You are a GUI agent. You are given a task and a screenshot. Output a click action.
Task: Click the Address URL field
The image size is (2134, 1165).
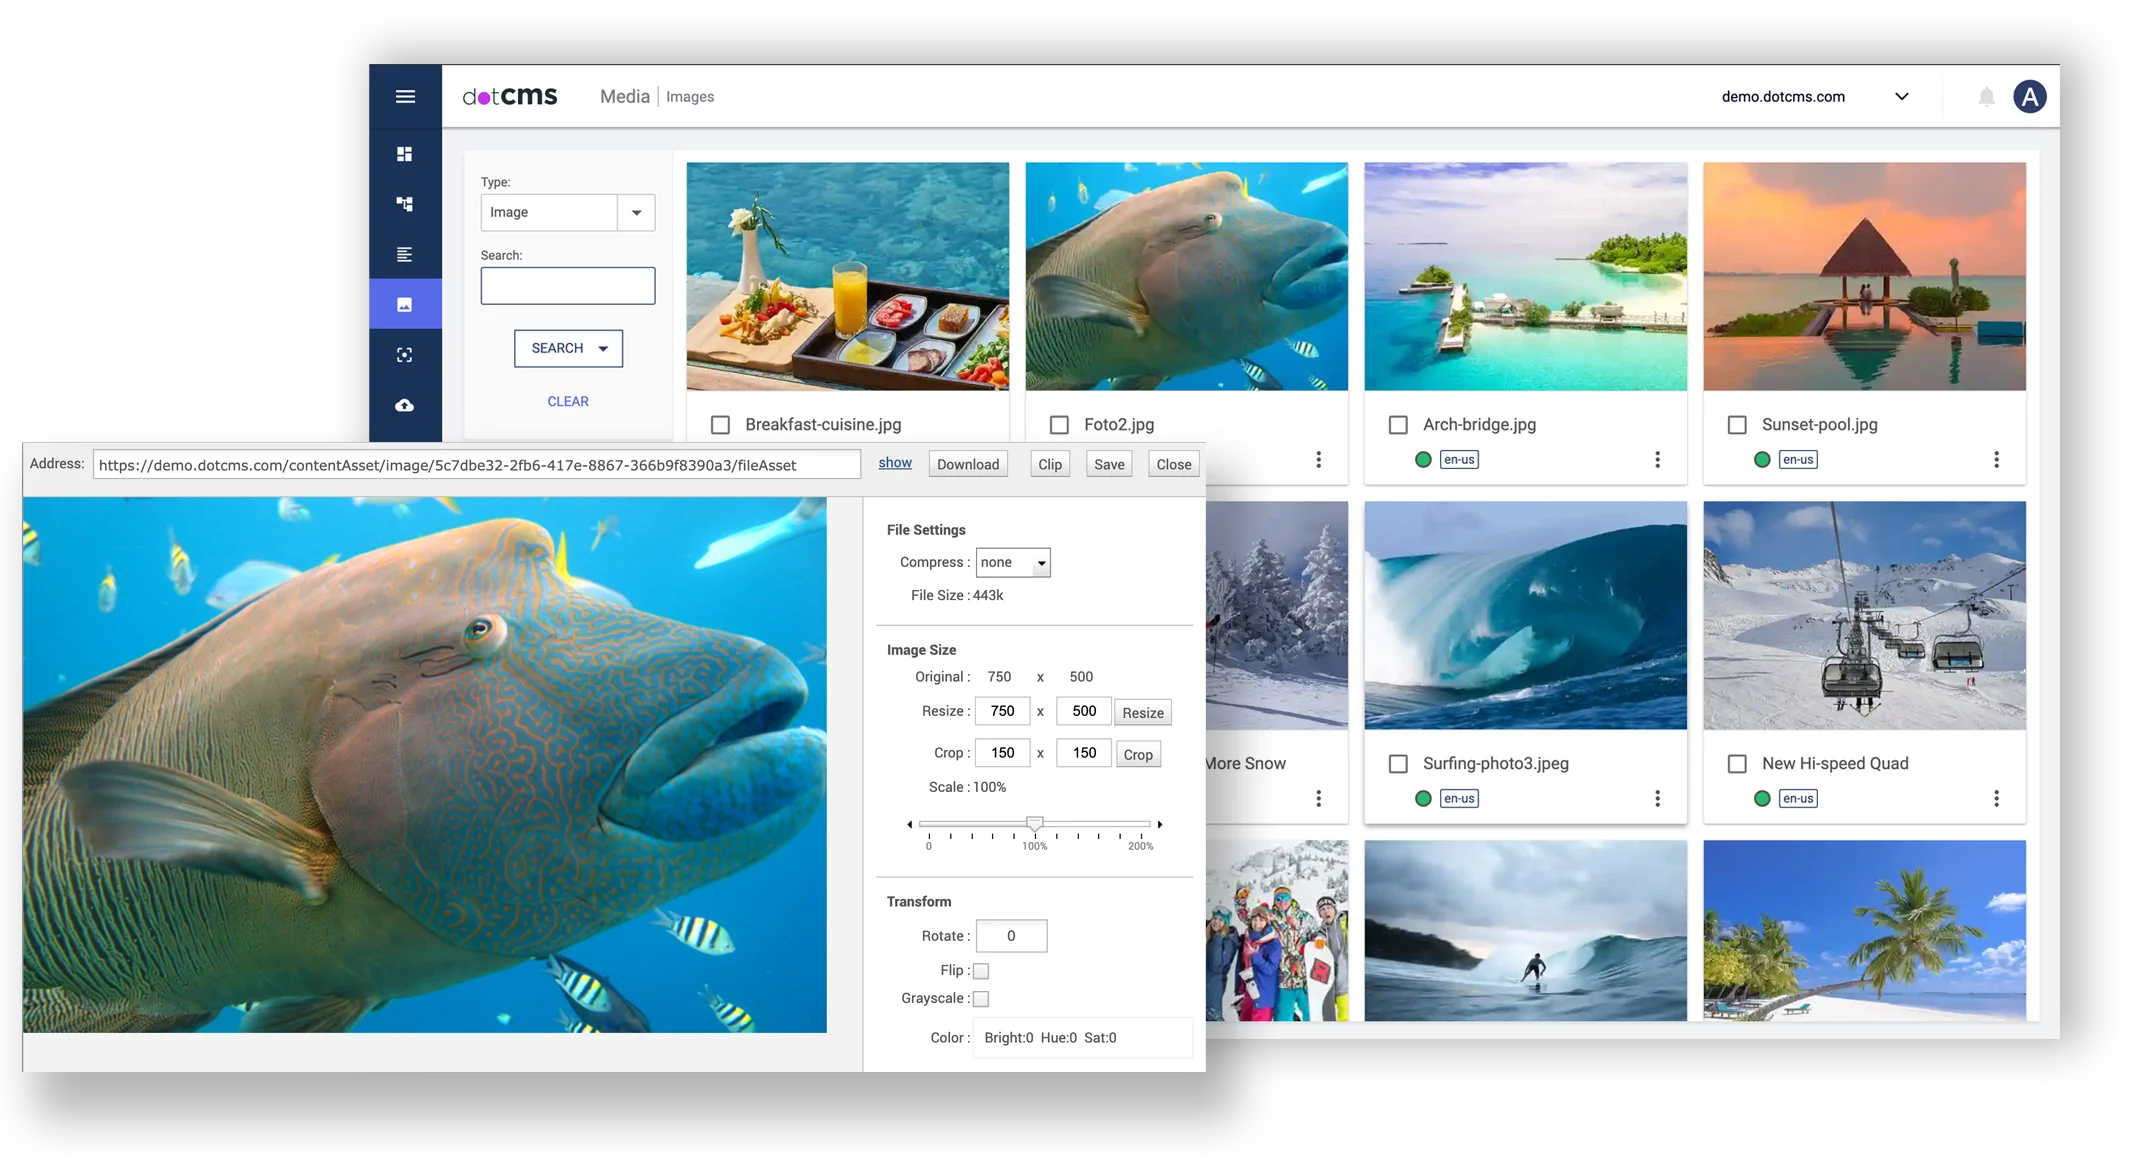[x=477, y=465]
